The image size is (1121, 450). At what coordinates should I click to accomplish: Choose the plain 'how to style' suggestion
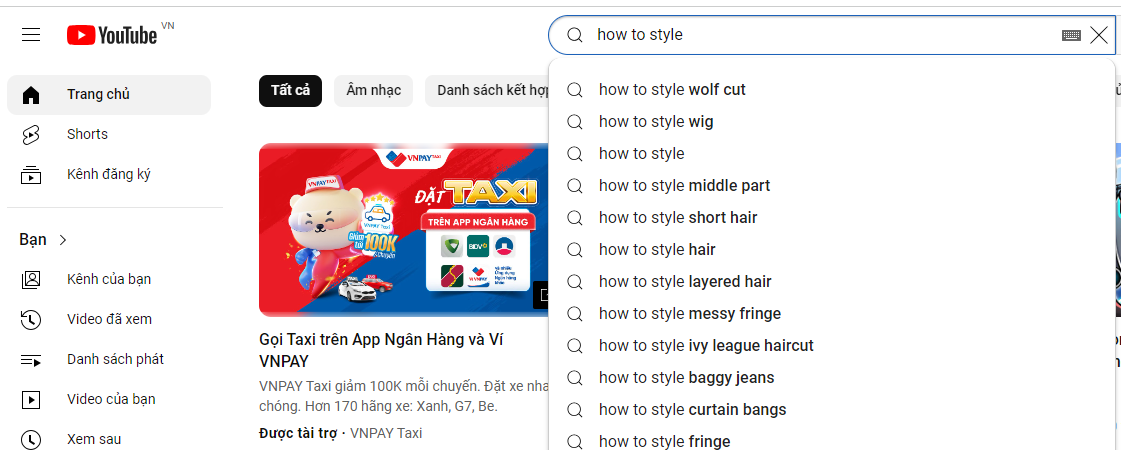[831, 154]
